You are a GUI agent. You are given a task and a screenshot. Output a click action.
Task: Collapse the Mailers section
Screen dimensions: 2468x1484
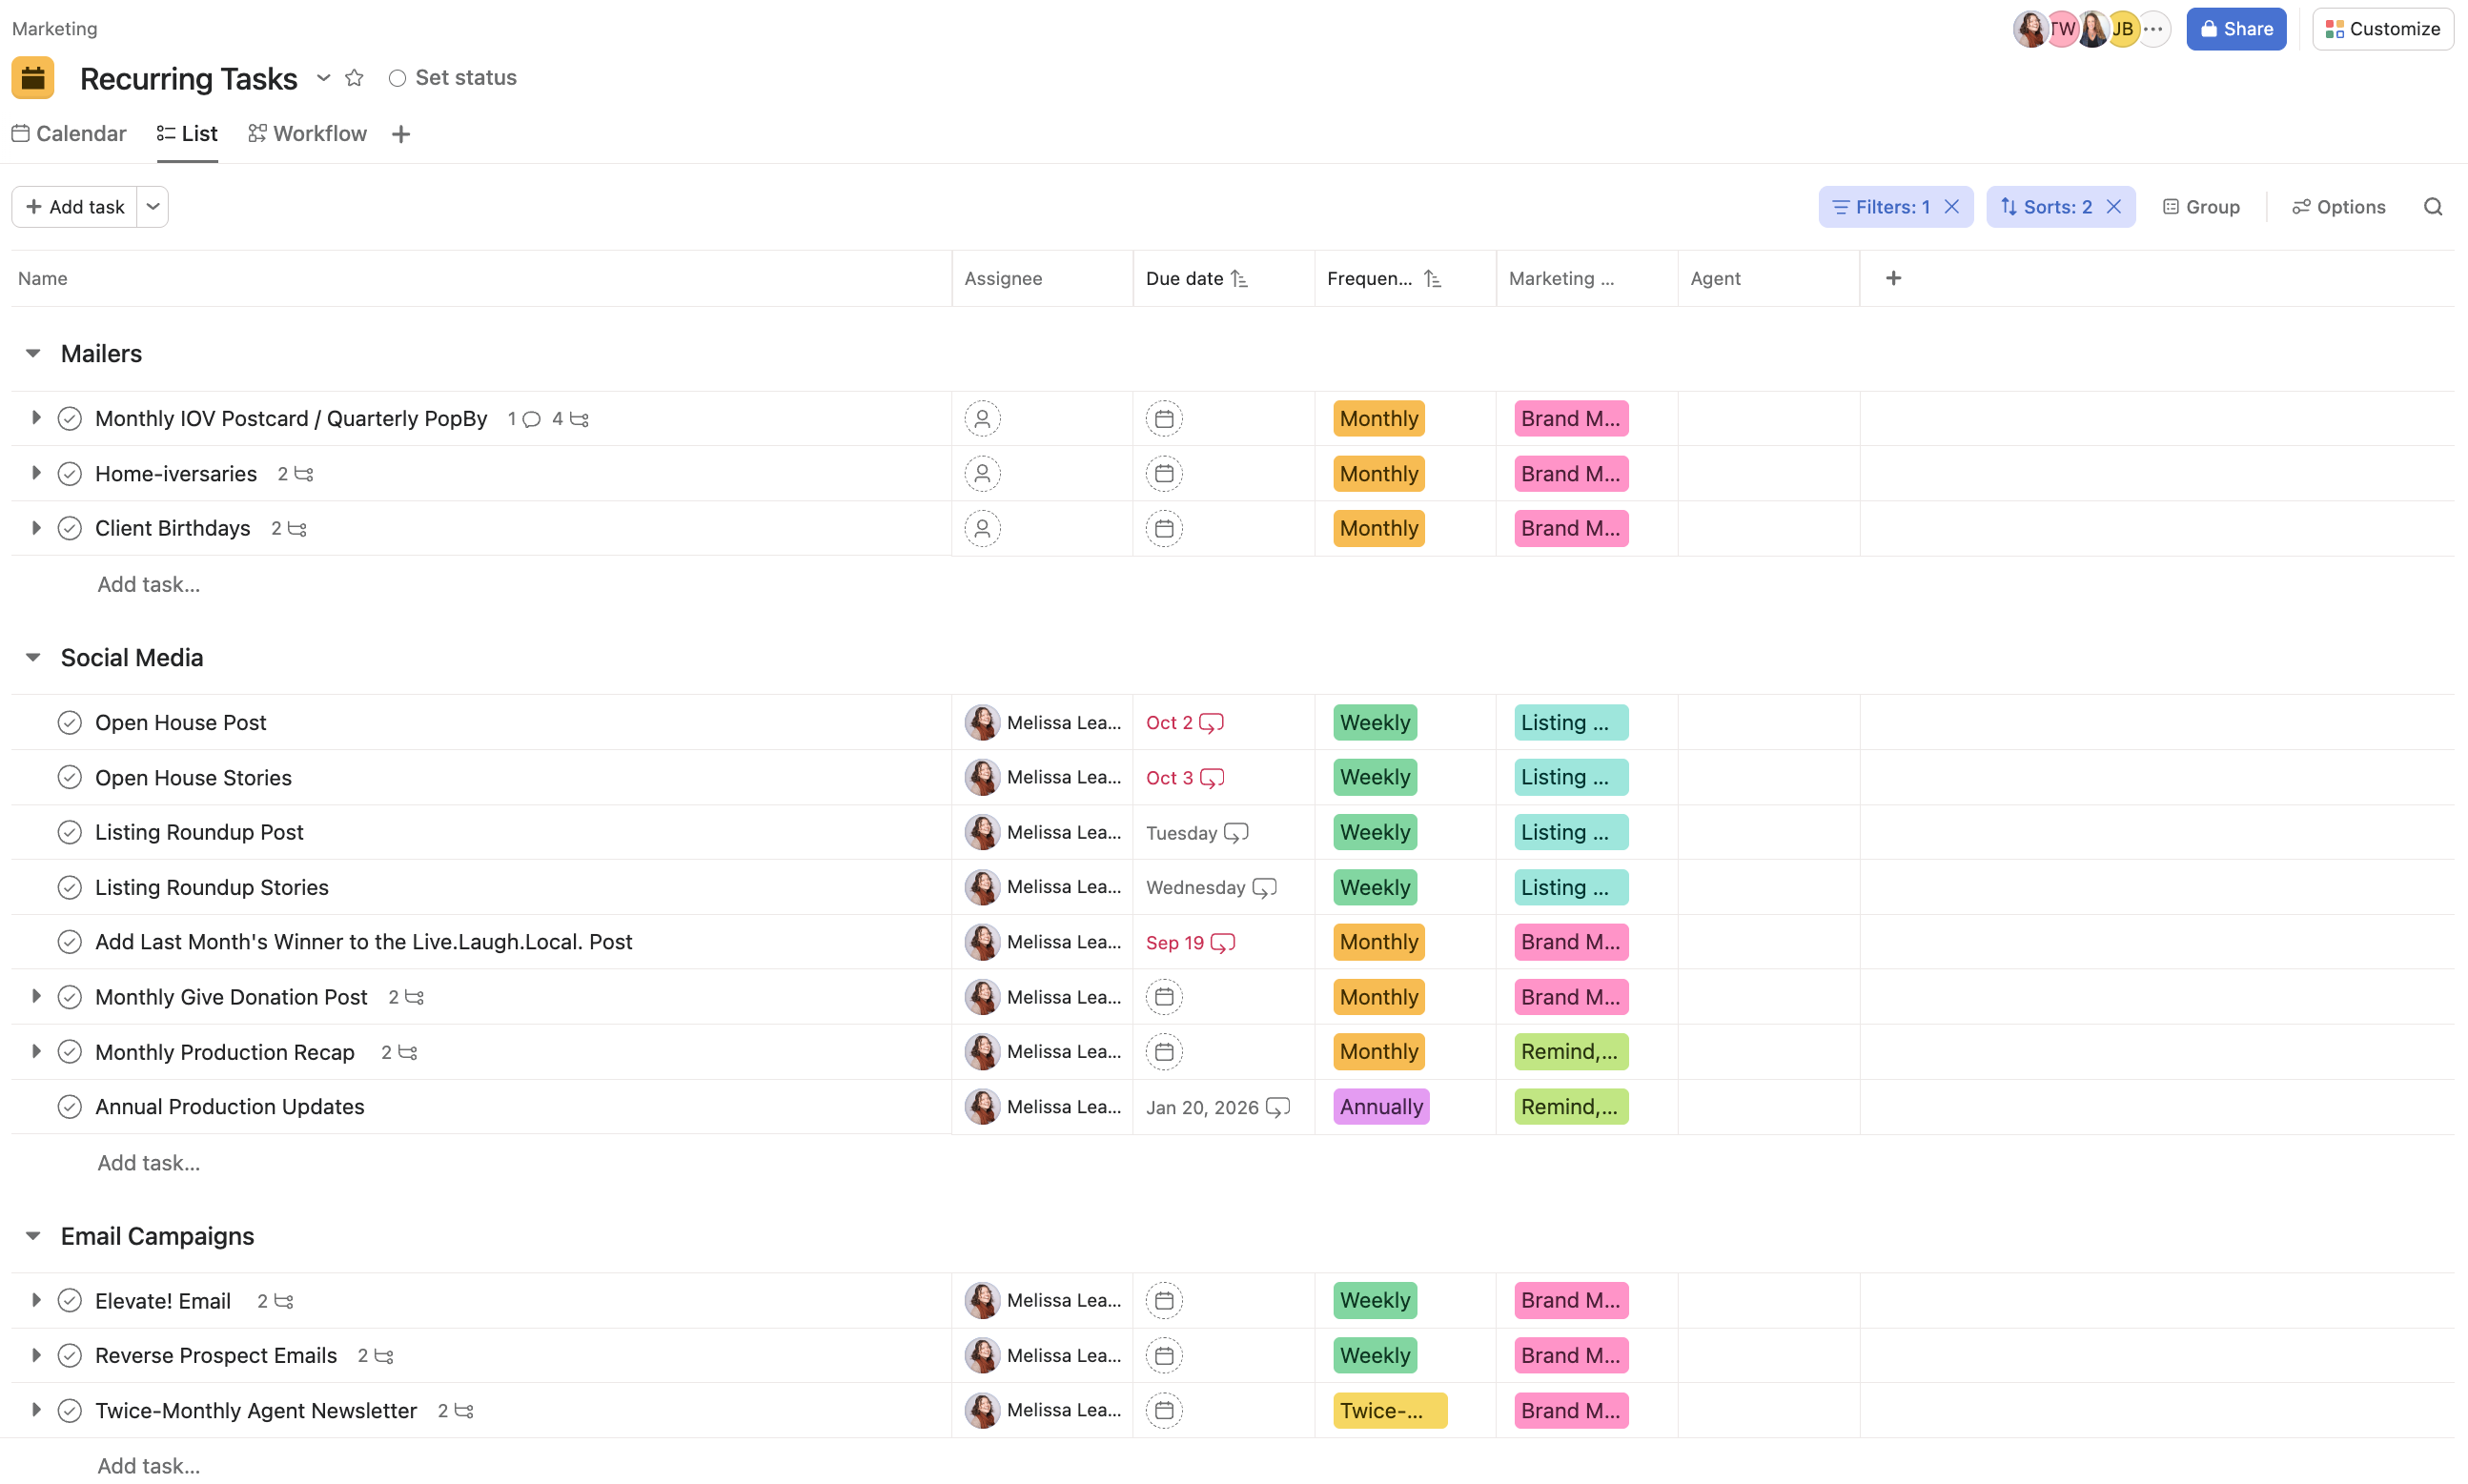33,352
